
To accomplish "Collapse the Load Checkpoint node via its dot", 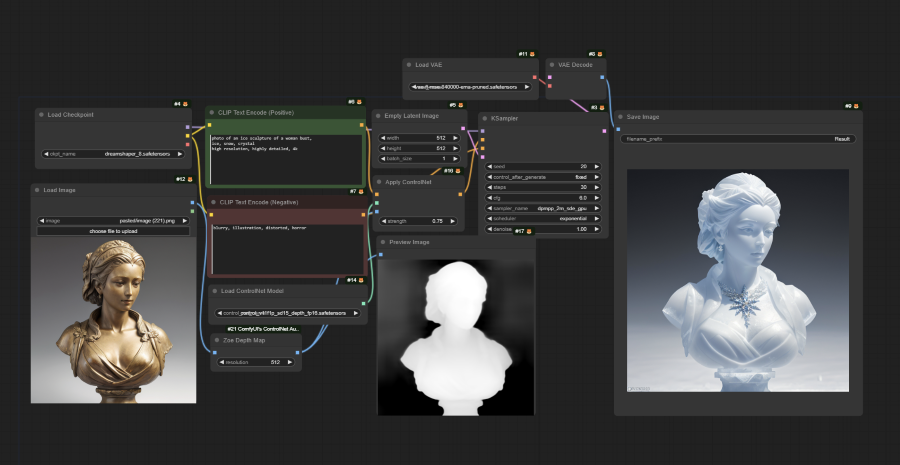I will tap(41, 115).
